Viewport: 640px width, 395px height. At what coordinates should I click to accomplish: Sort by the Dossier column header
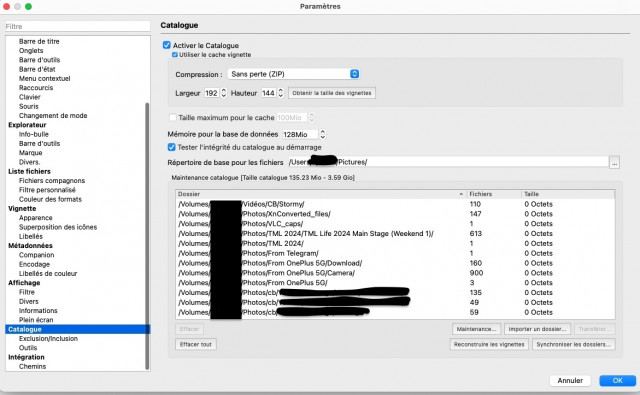pos(321,194)
